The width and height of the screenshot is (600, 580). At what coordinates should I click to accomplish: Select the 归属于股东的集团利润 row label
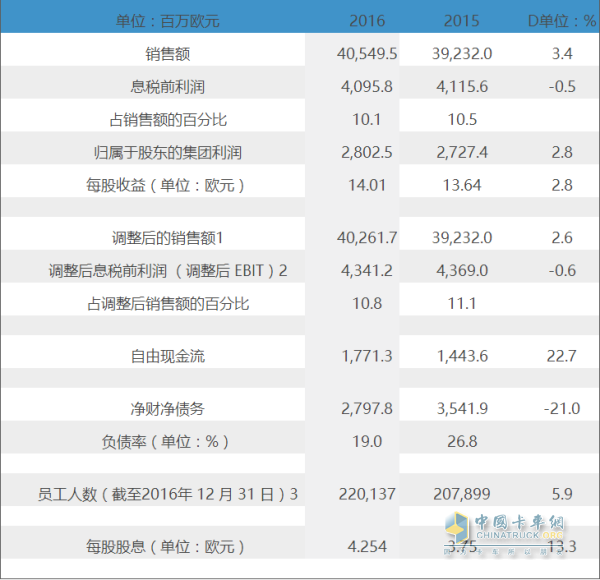[168, 152]
